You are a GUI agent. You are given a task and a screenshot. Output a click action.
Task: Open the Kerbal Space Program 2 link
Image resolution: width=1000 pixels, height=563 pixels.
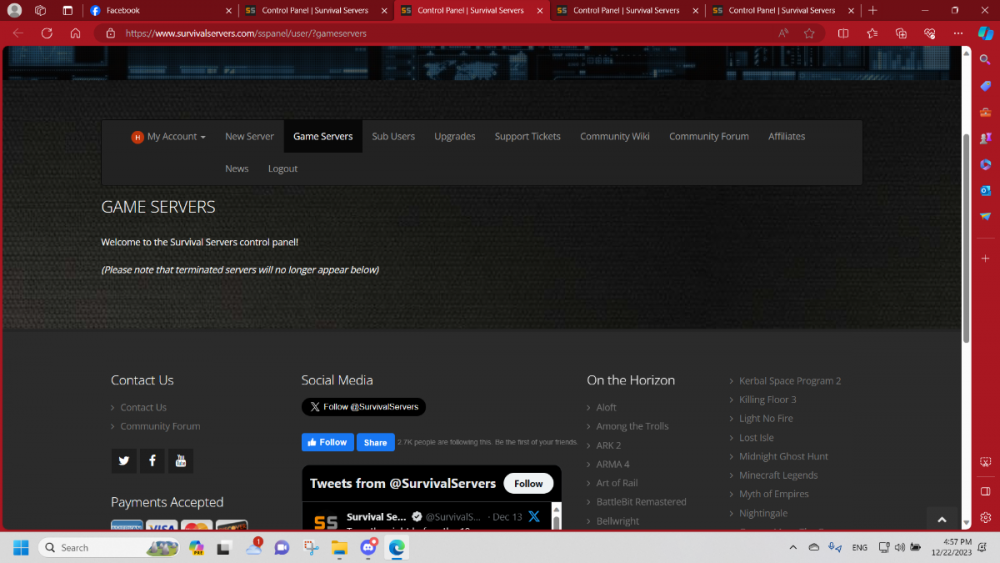pyautogui.click(x=790, y=381)
